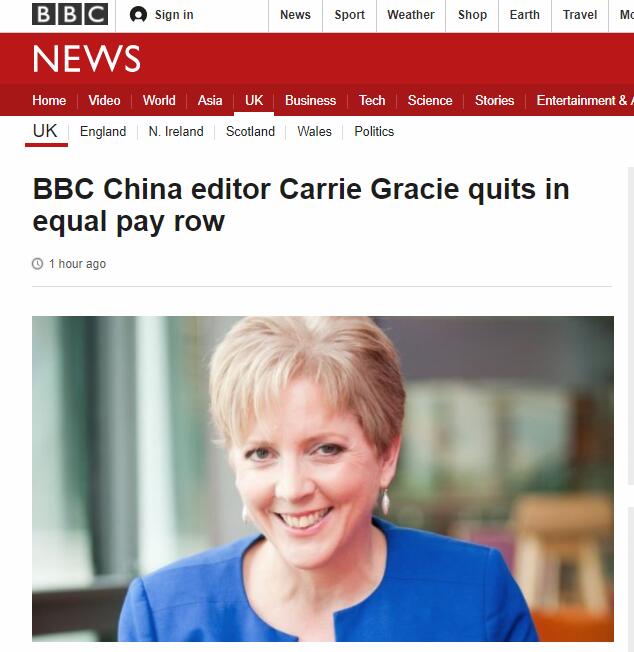Viewport: 634px width, 652px height.
Task: Click the clock icon beside 1 hour ago
Action: (x=37, y=264)
